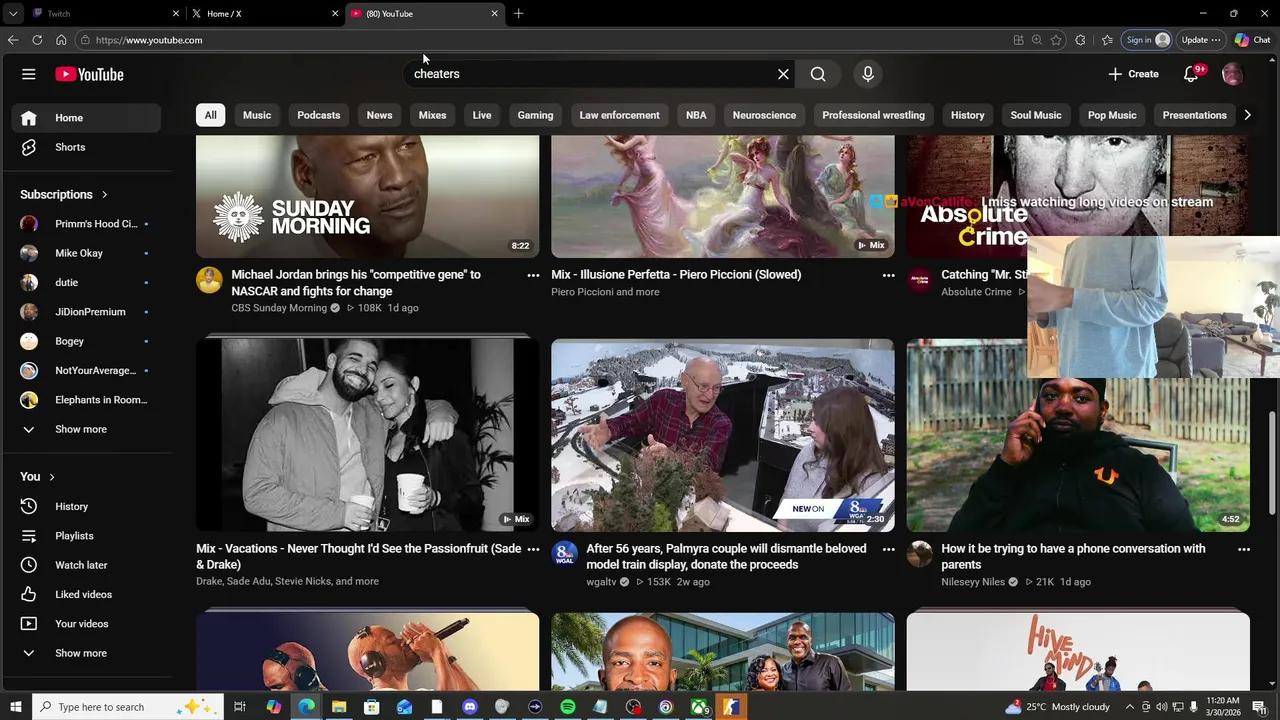1280x720 pixels.
Task: Open Your videos in the sidebar
Action: tap(86, 624)
